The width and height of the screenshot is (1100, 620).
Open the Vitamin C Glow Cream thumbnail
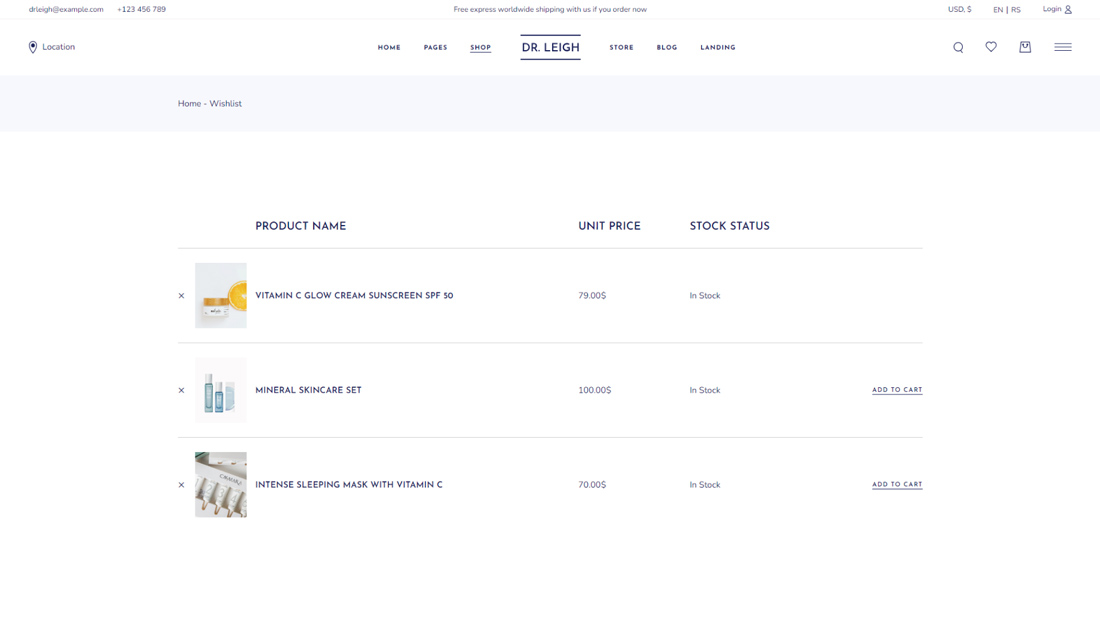tap(221, 296)
